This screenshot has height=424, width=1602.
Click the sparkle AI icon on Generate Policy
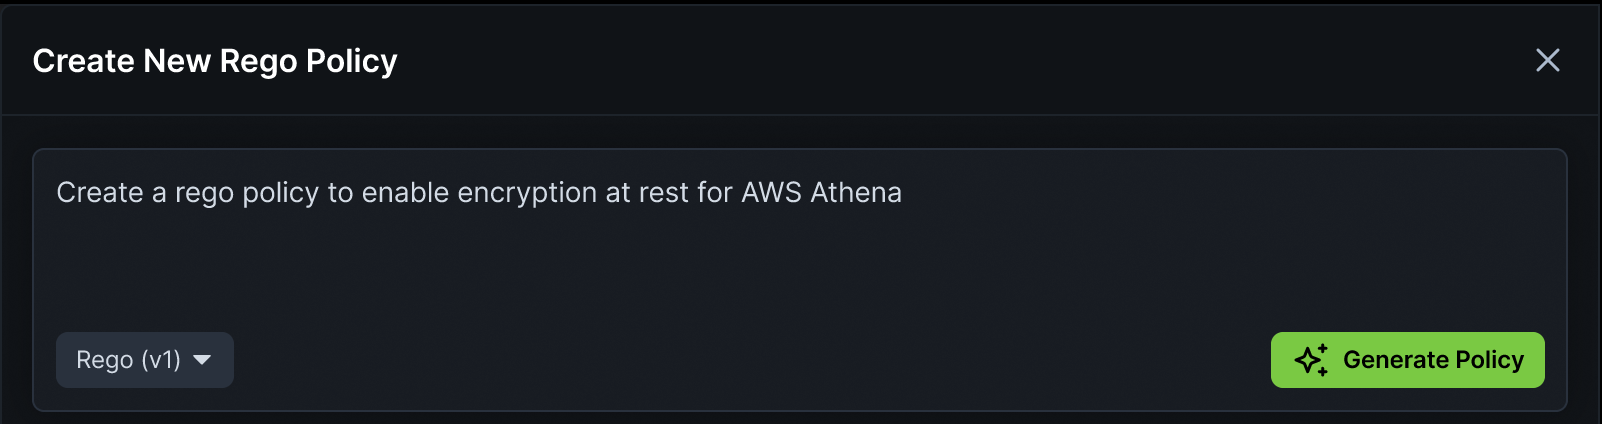point(1311,360)
